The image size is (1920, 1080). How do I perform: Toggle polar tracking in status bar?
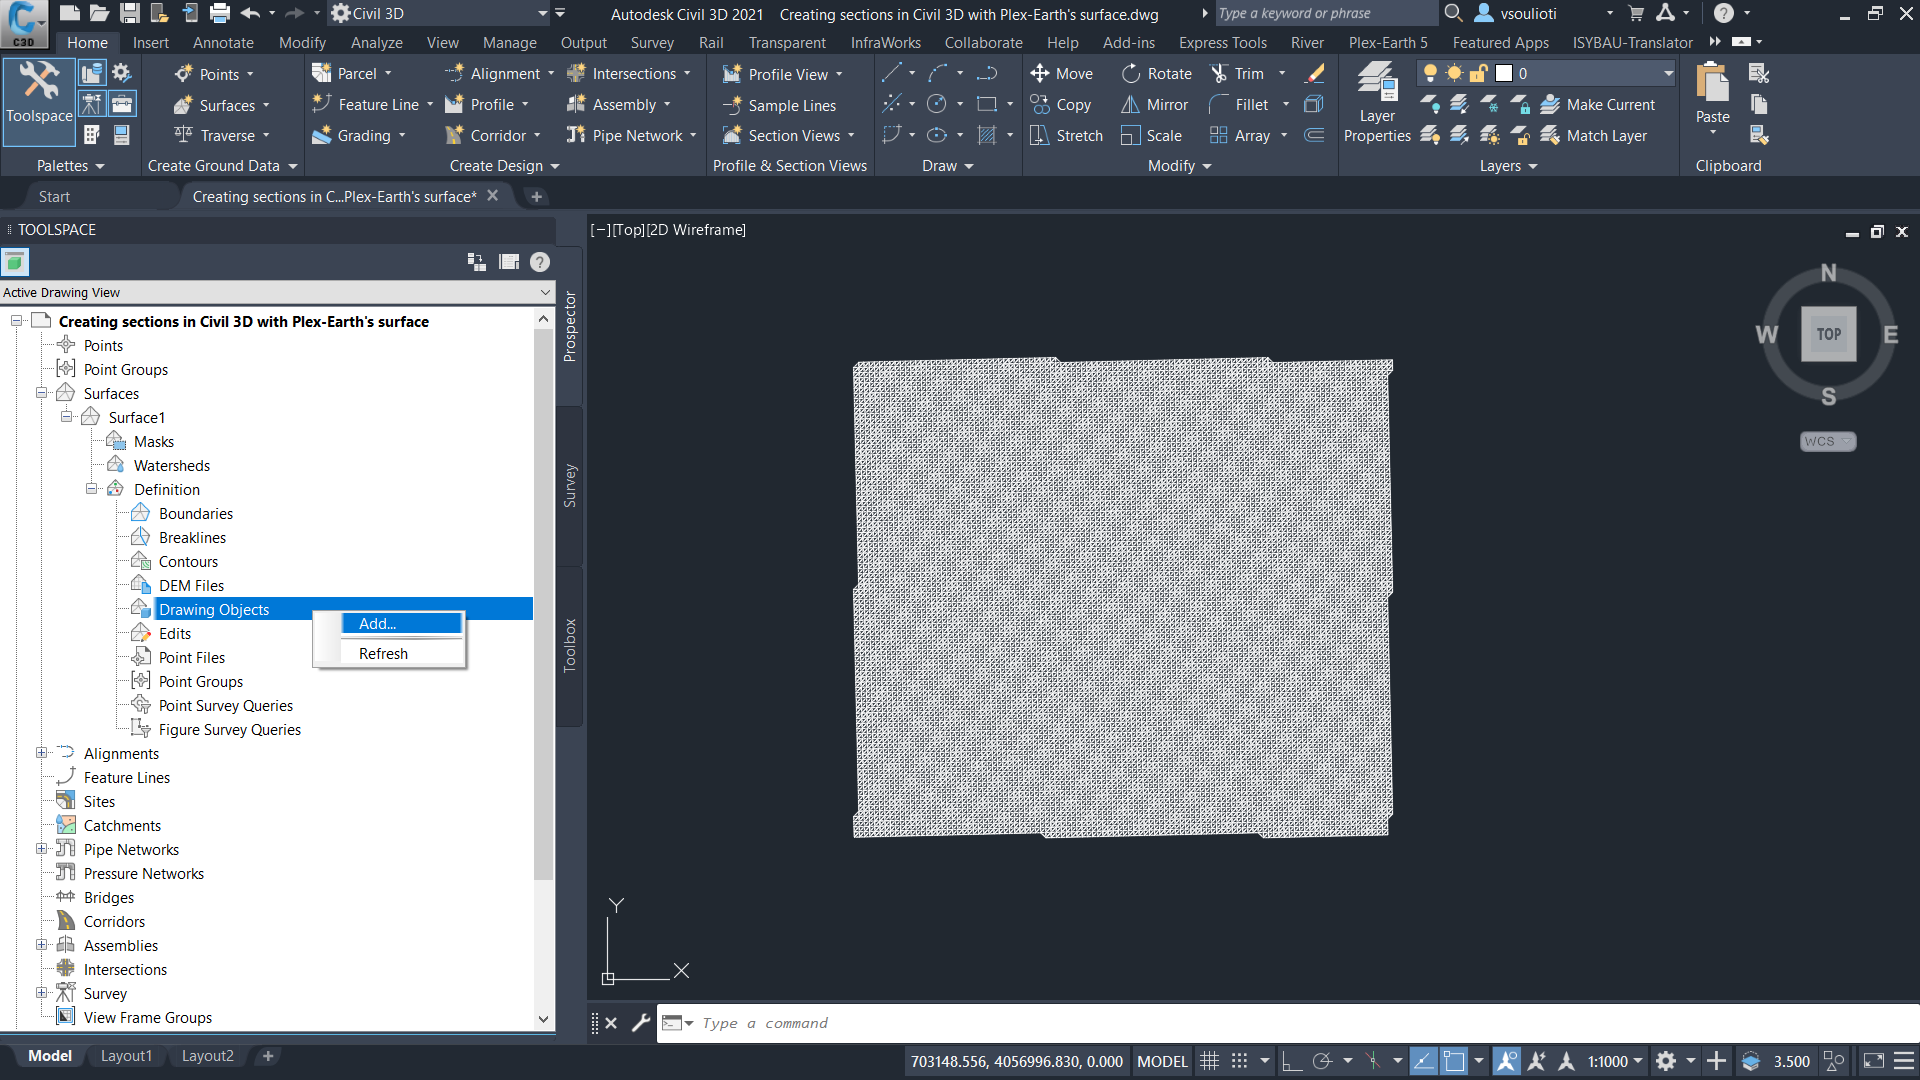click(x=1322, y=1061)
